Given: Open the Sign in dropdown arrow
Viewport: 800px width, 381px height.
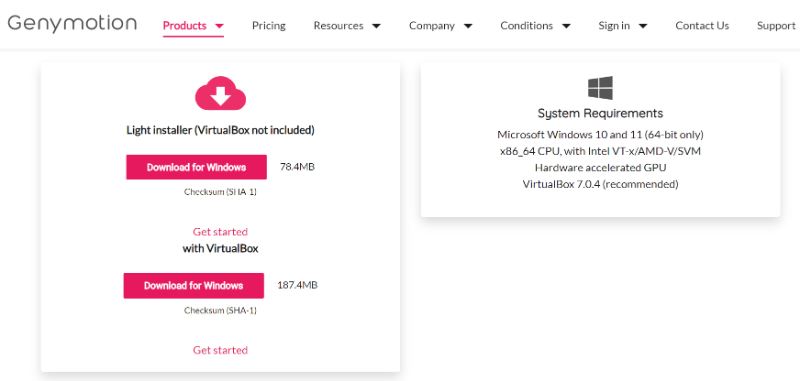Looking at the screenshot, I should (x=643, y=26).
